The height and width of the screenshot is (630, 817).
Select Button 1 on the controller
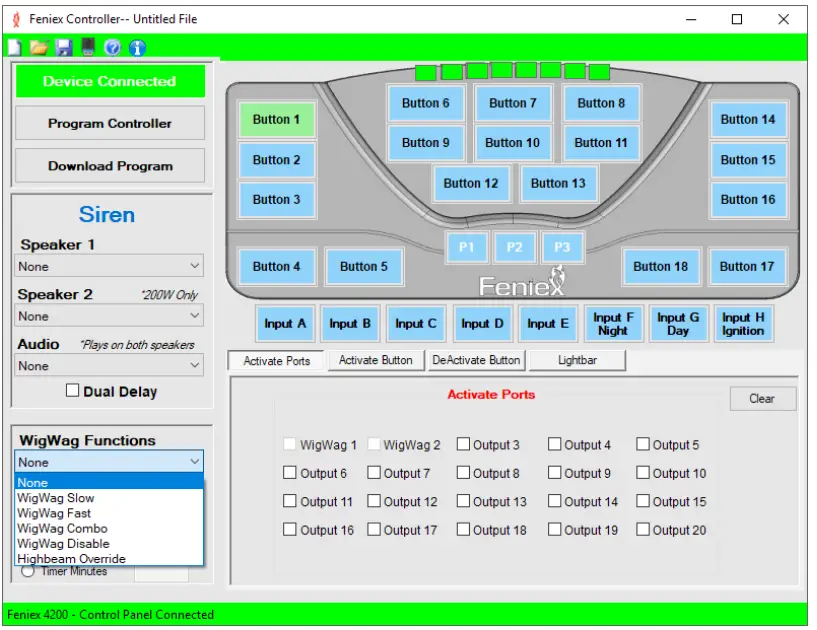point(277,120)
